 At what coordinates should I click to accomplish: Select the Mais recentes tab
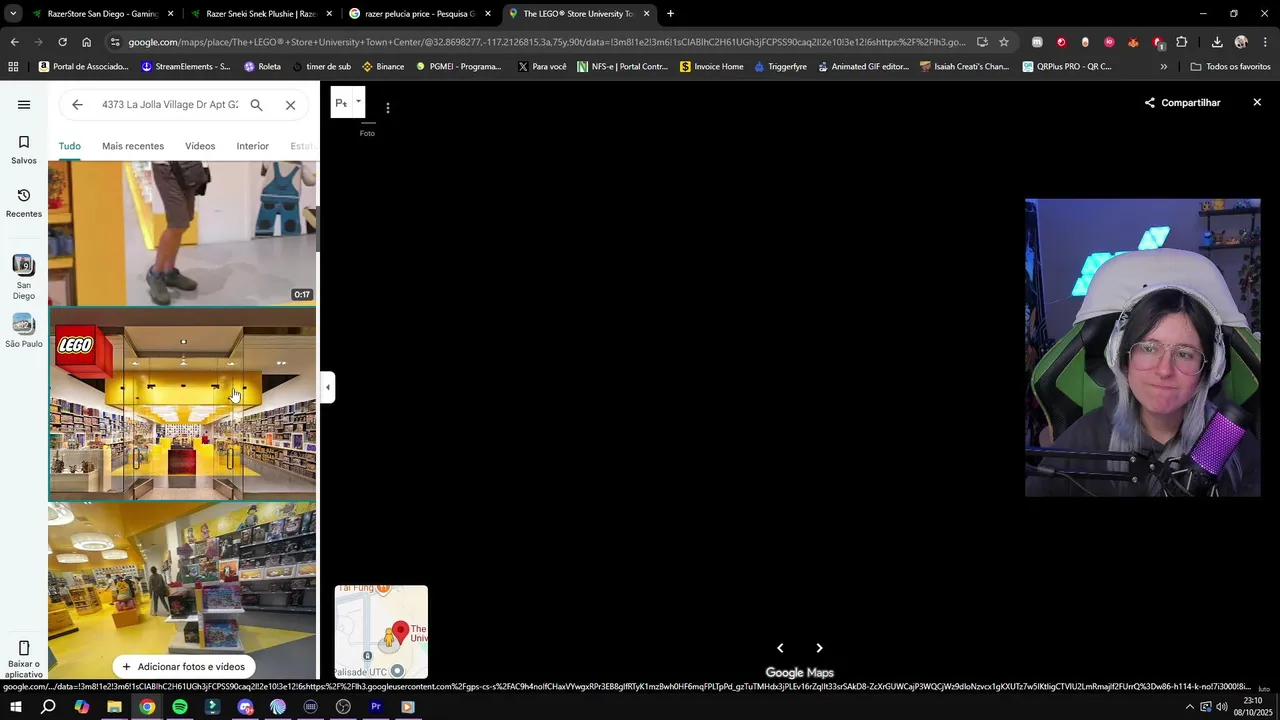tap(133, 146)
